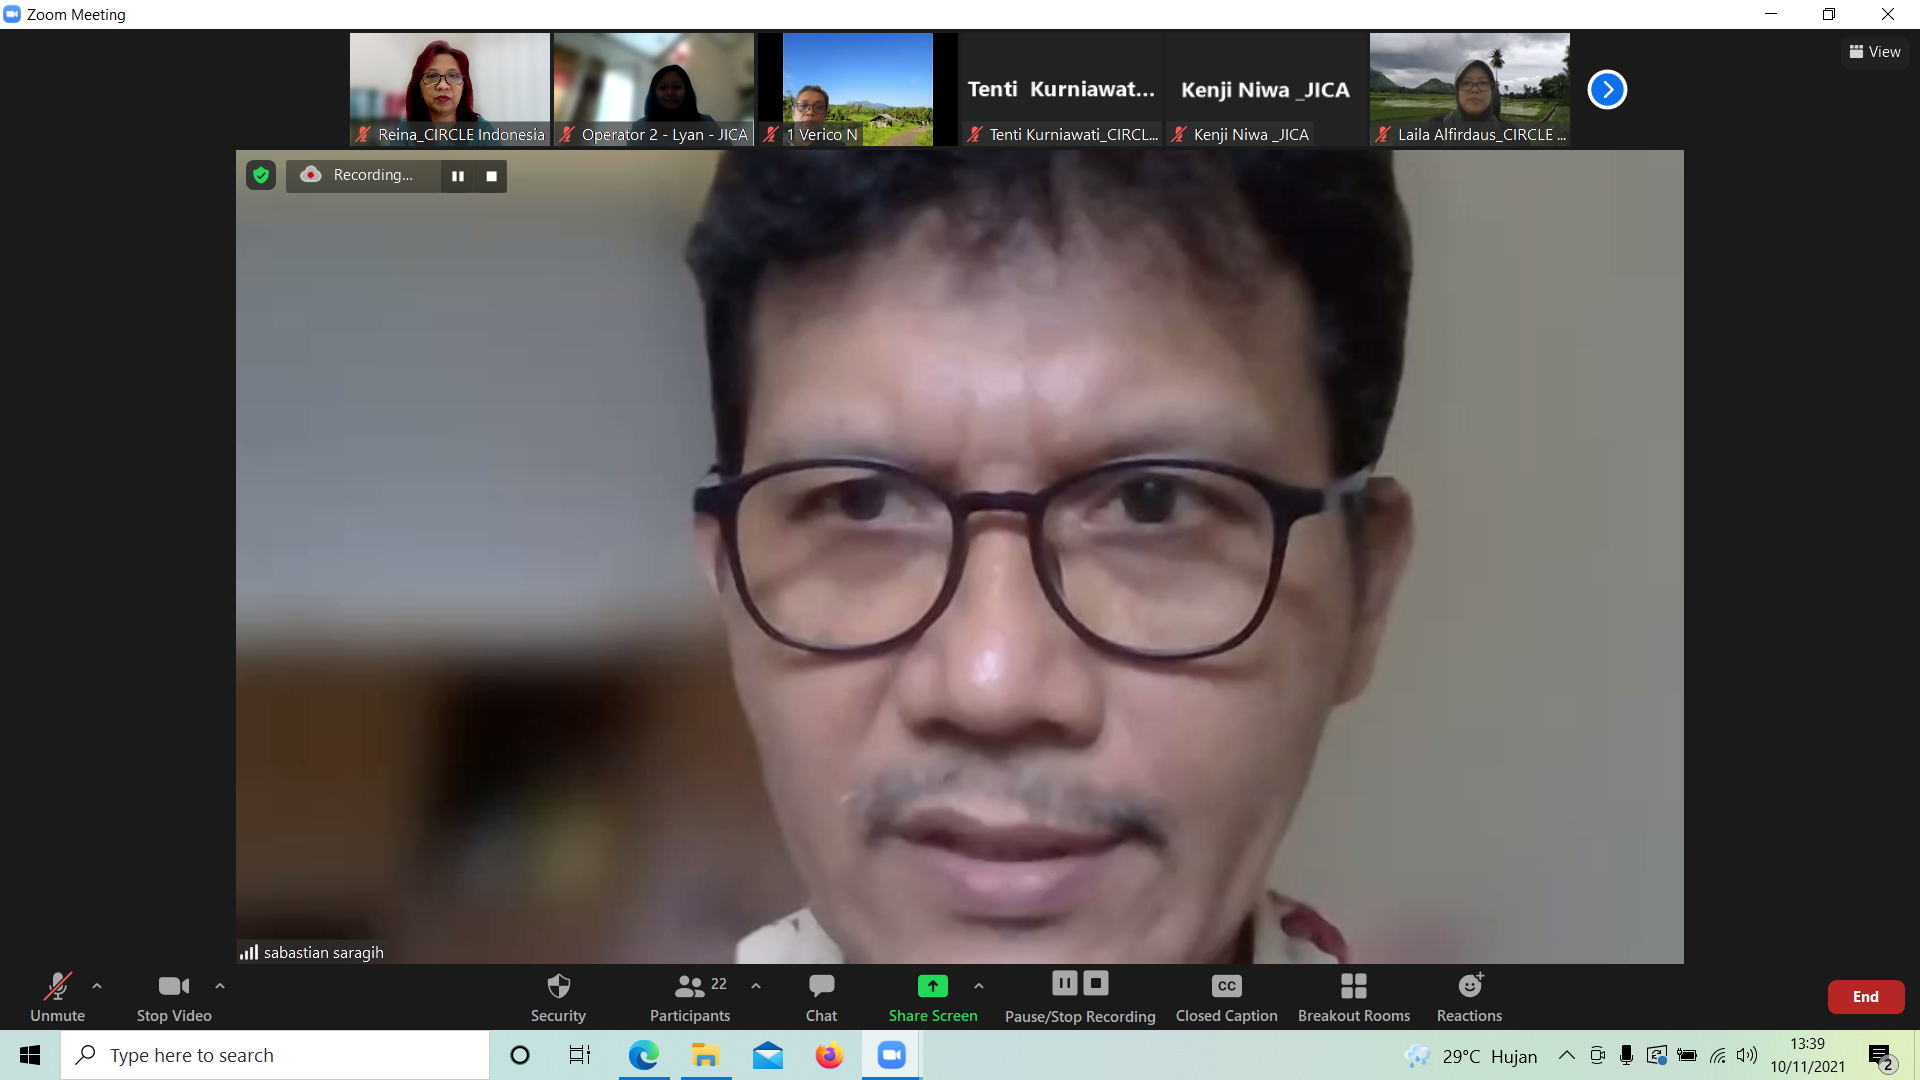Stop Video camera button
Viewport: 1920px width, 1080px height.
pyautogui.click(x=174, y=997)
